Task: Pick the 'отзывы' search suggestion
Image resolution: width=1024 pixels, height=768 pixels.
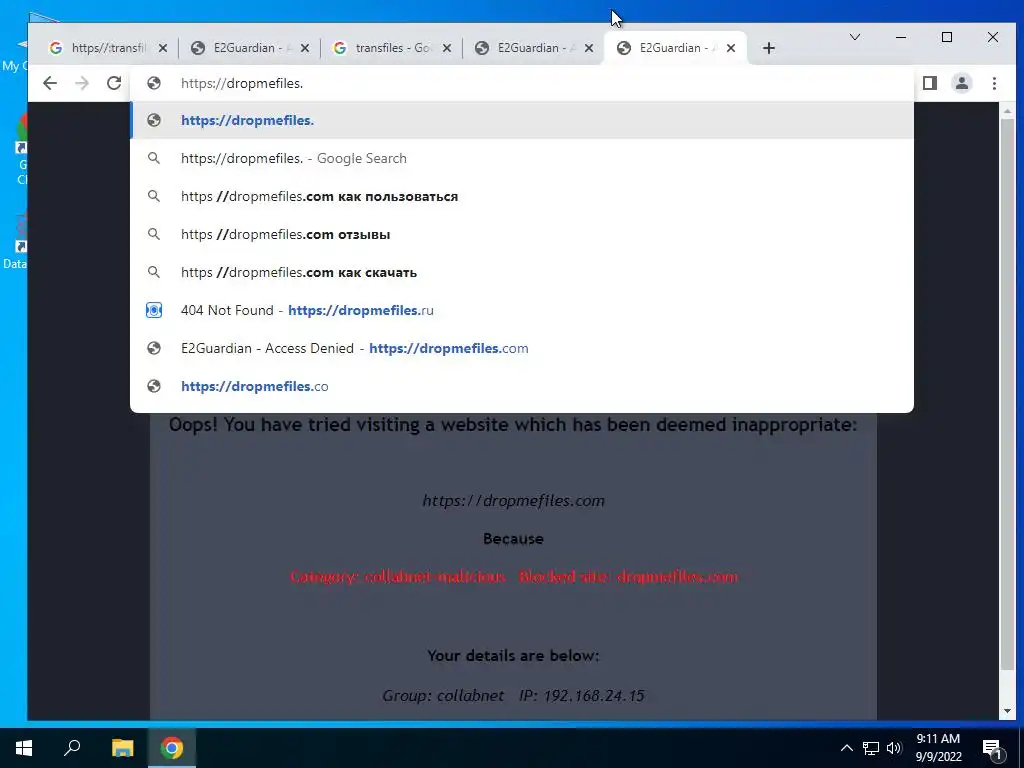Action: (522, 234)
